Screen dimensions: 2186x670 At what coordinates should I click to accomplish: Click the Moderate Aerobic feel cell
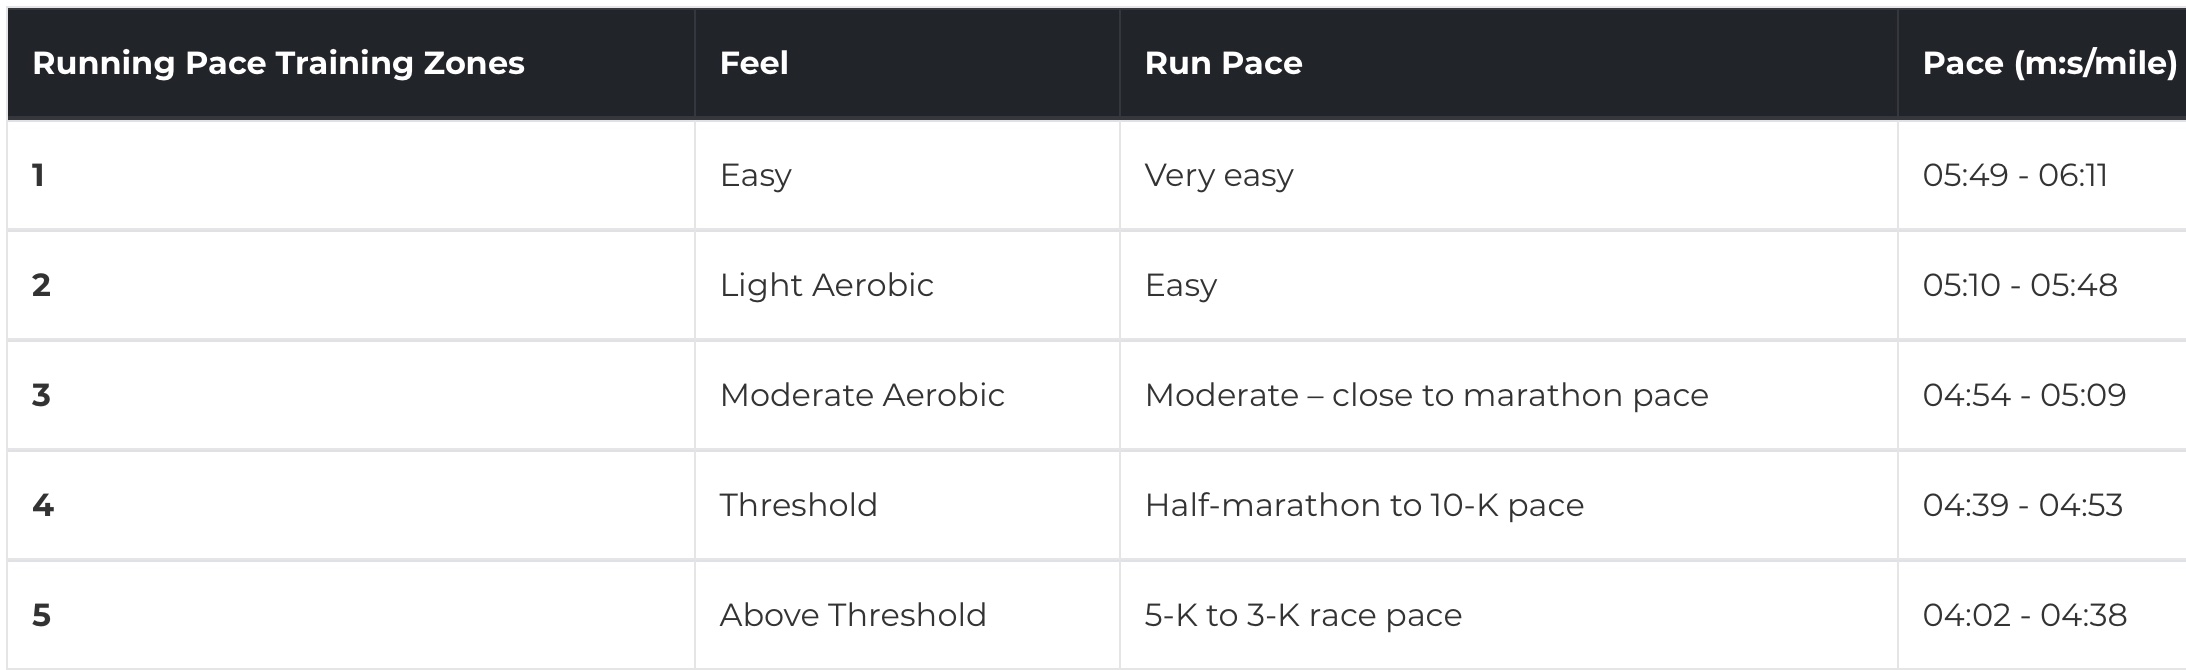(862, 396)
